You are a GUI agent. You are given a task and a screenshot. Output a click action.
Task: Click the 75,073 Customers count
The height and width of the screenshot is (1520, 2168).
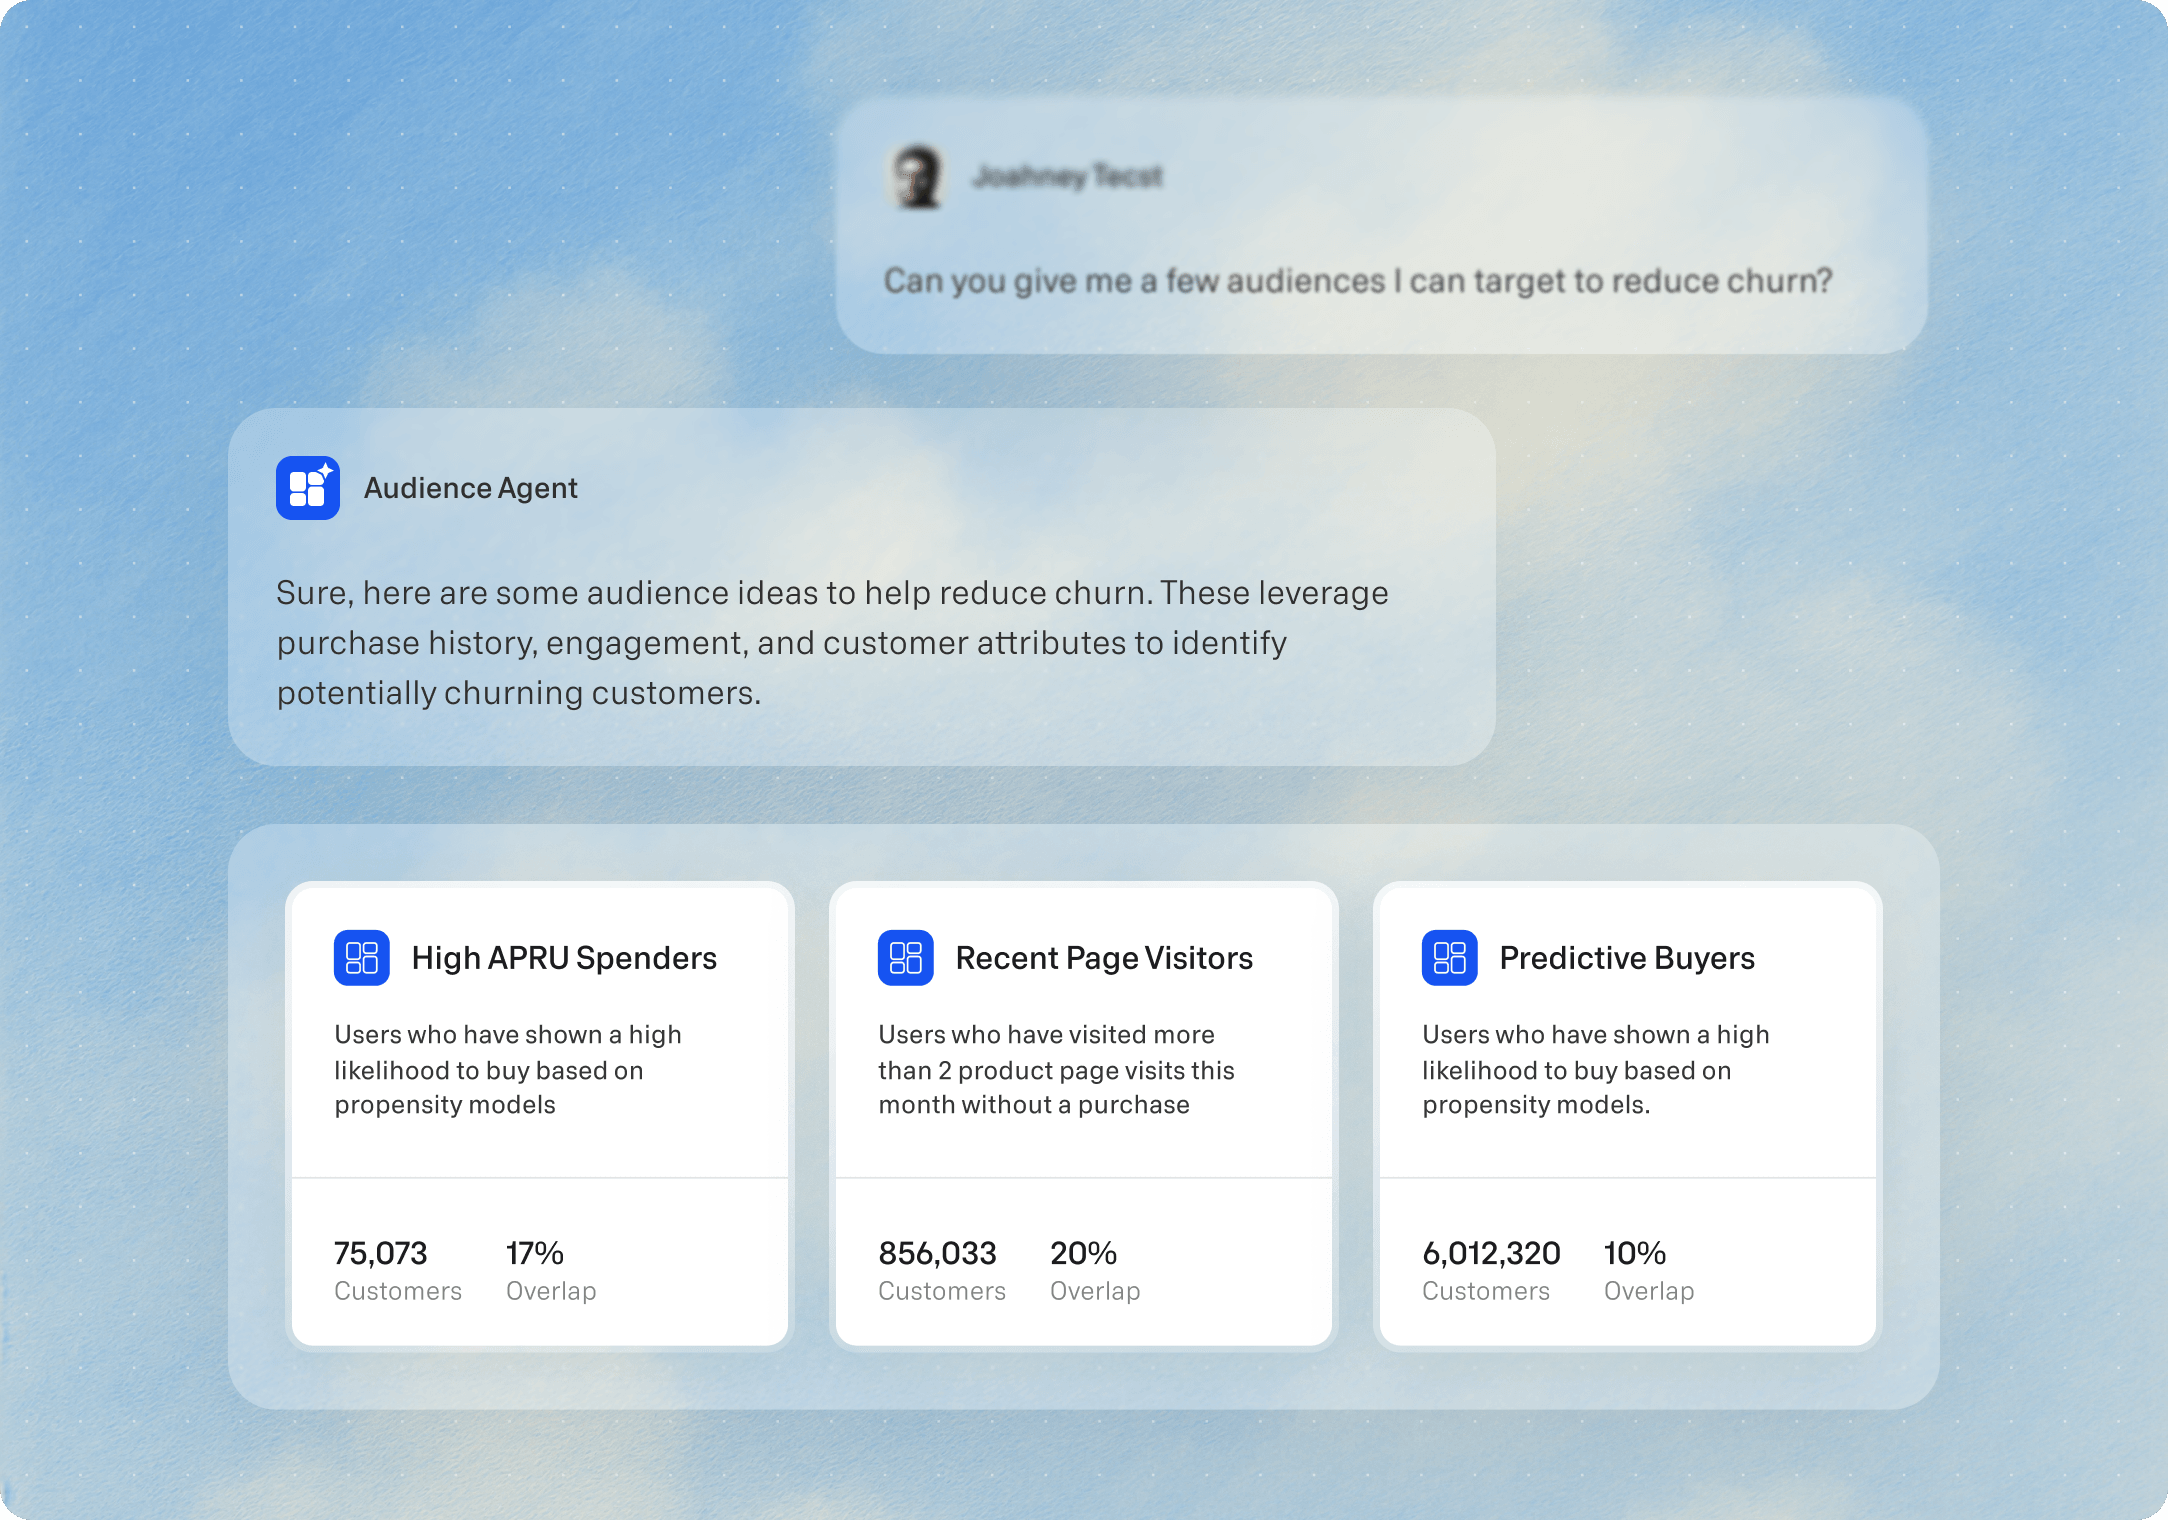coord(381,1254)
